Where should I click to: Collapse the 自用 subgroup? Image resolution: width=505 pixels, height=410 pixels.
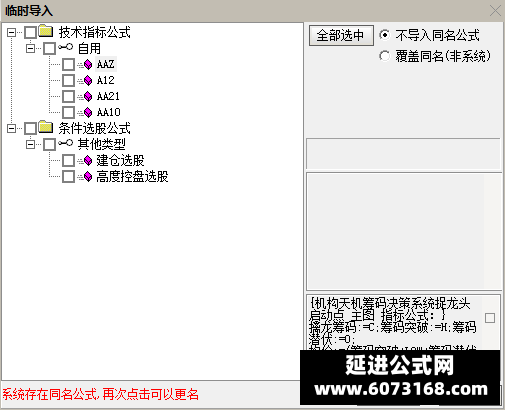point(30,49)
